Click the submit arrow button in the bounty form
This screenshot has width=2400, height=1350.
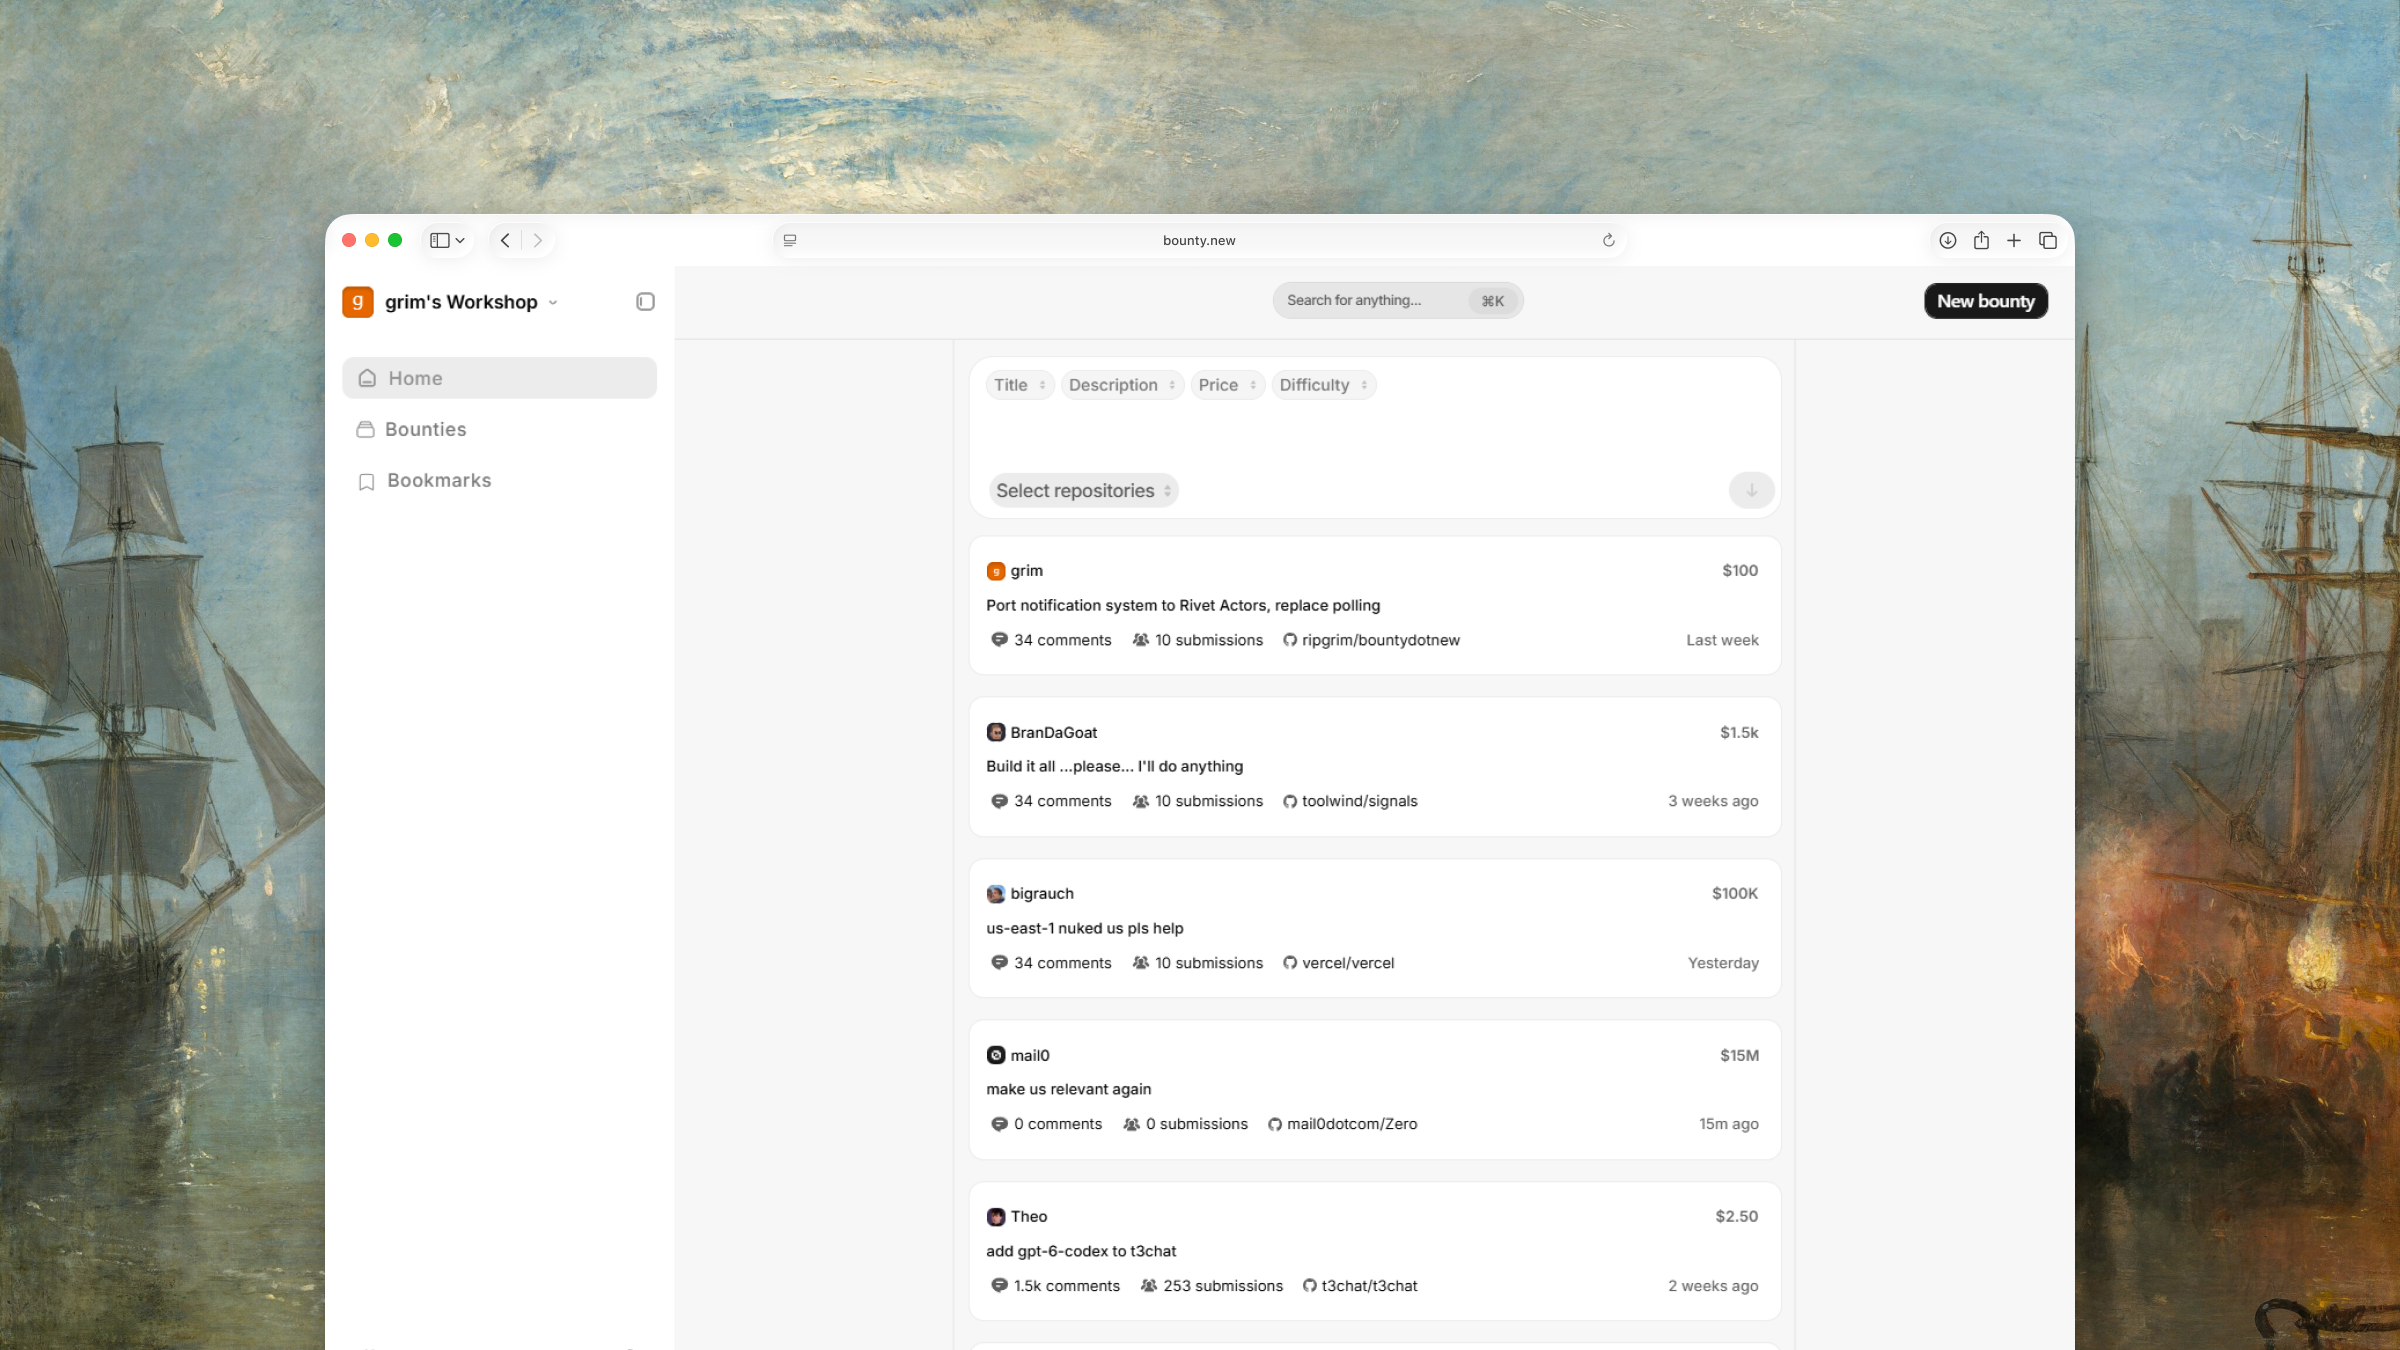click(x=1751, y=490)
